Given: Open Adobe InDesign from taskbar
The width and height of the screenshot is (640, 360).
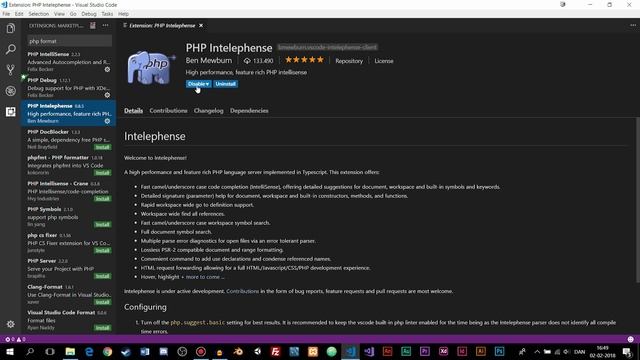Looking at the screenshot, I should coord(462,351).
